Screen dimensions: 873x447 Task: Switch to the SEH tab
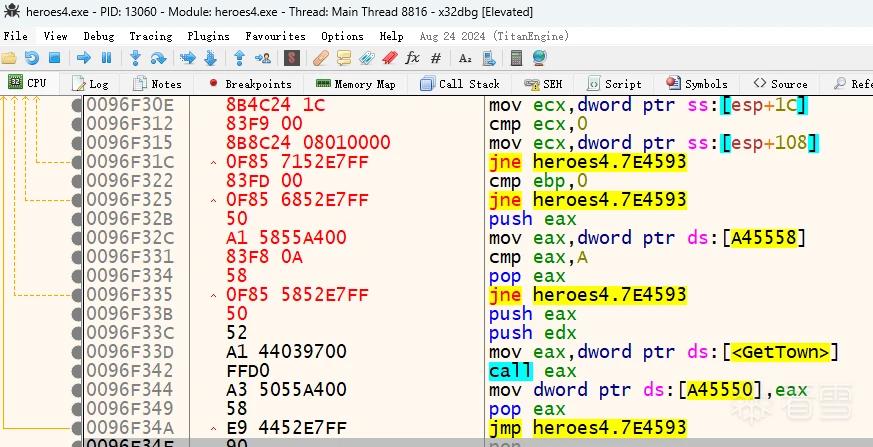[543, 84]
